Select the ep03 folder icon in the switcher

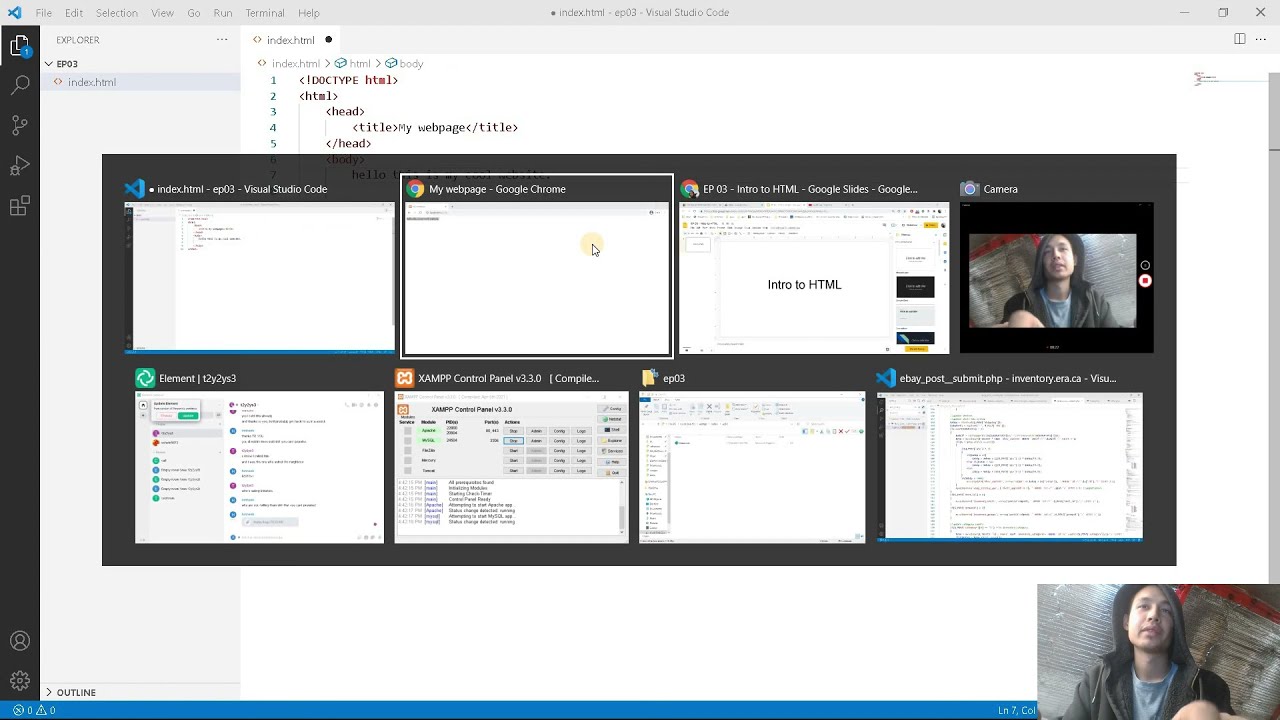tap(649, 378)
